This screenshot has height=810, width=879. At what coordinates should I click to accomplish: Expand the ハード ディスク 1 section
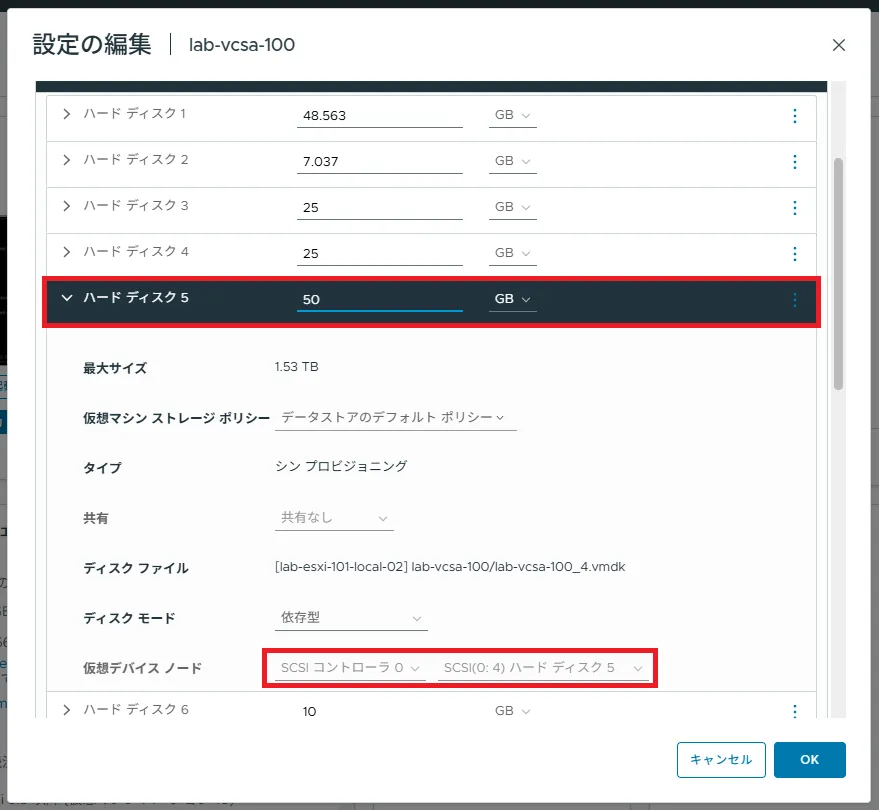[67, 114]
